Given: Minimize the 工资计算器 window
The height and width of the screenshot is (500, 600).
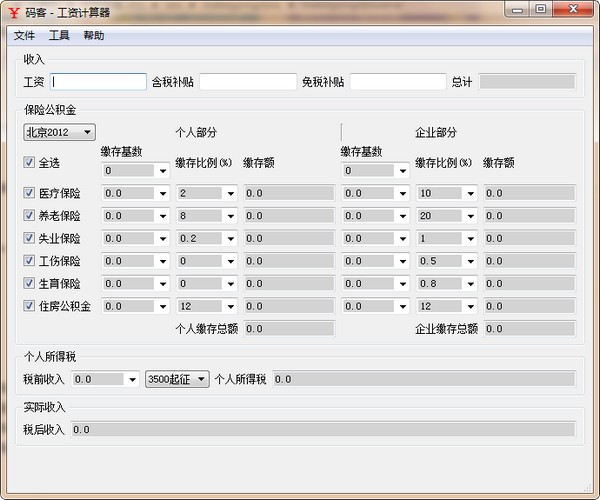Looking at the screenshot, I should tap(517, 10).
